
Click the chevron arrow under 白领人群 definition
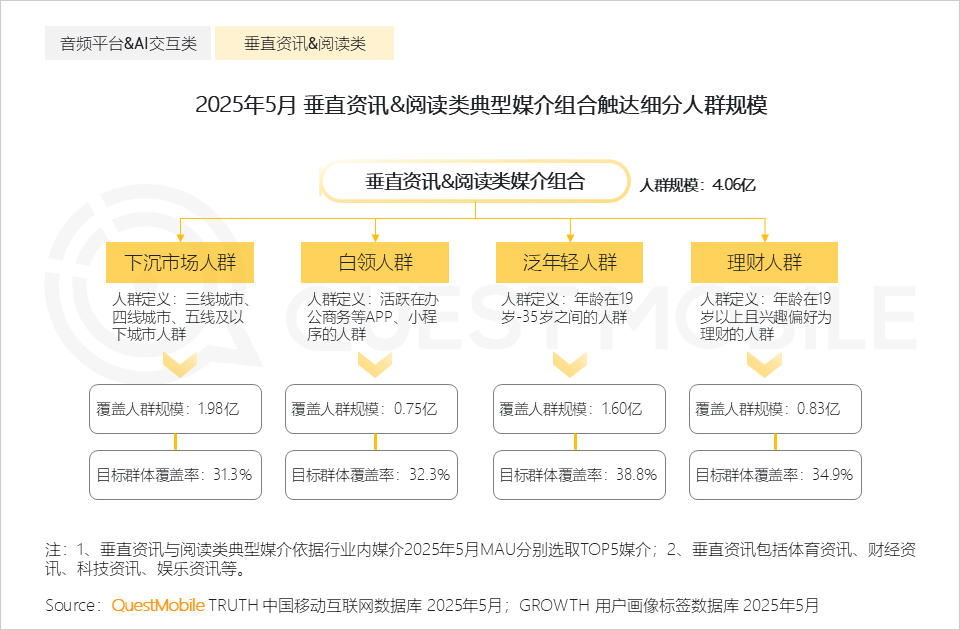pyautogui.click(x=375, y=365)
